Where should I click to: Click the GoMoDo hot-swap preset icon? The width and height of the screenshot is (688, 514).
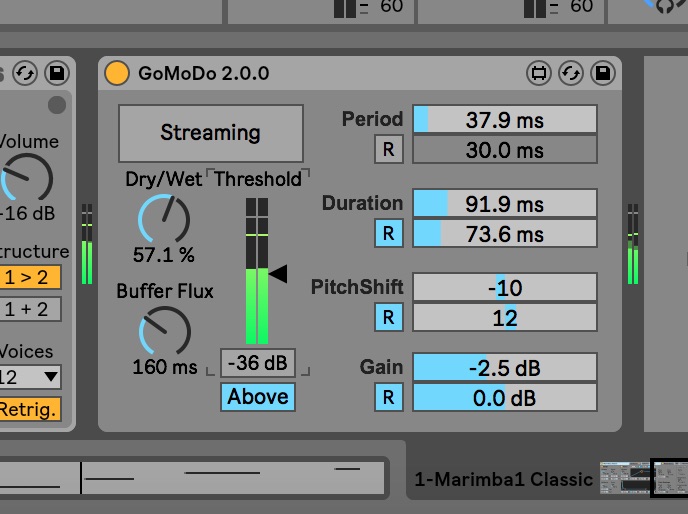point(571,73)
